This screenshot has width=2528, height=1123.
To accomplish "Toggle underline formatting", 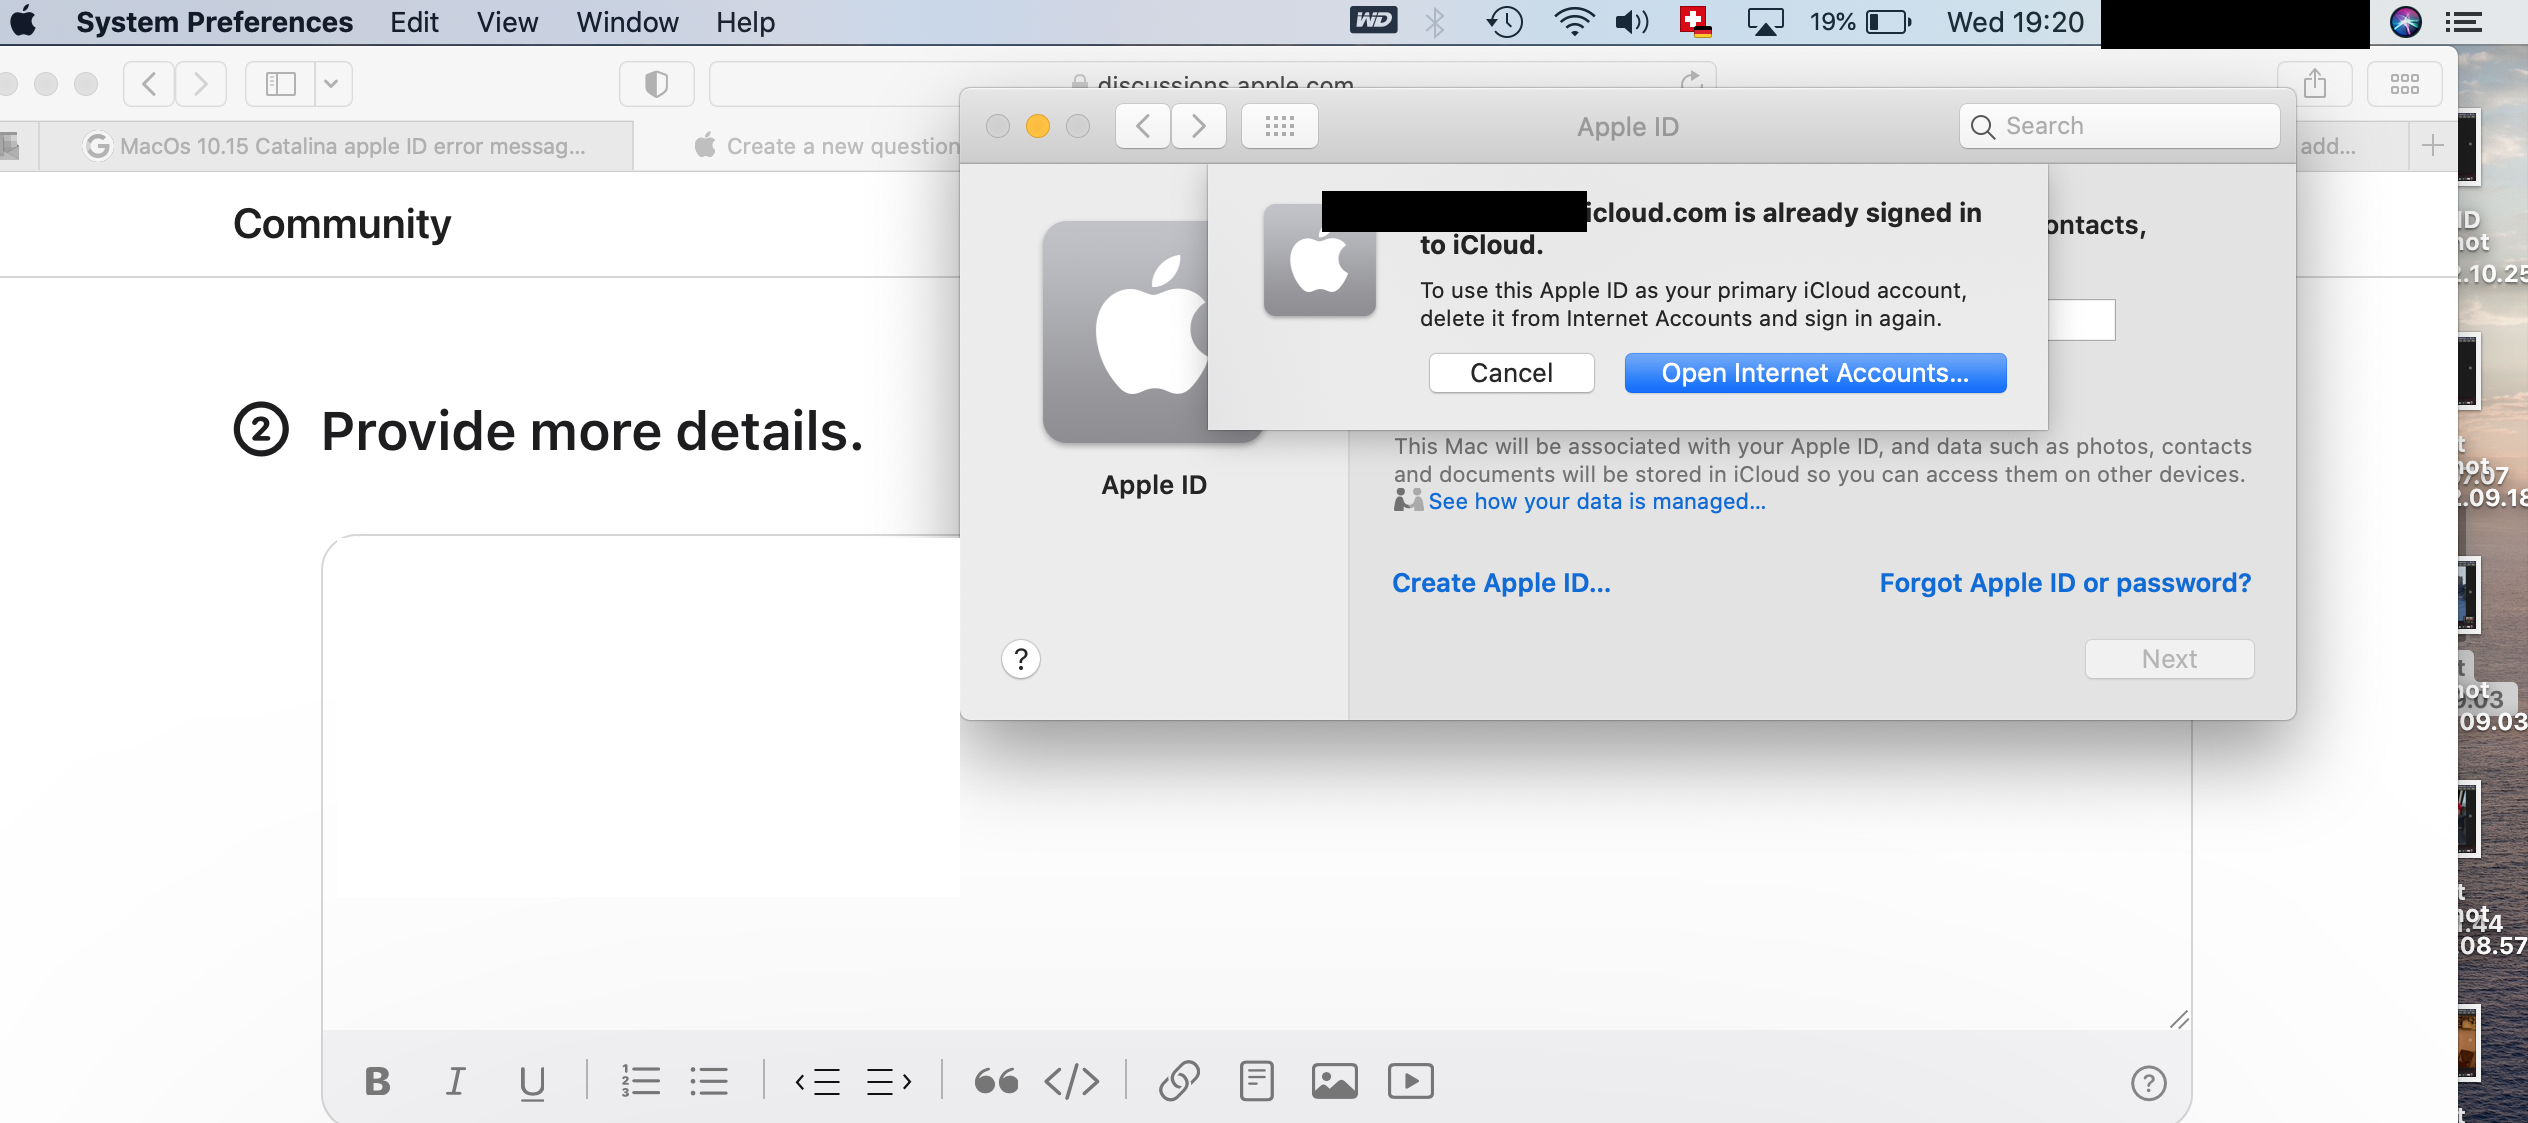I will pos(531,1081).
